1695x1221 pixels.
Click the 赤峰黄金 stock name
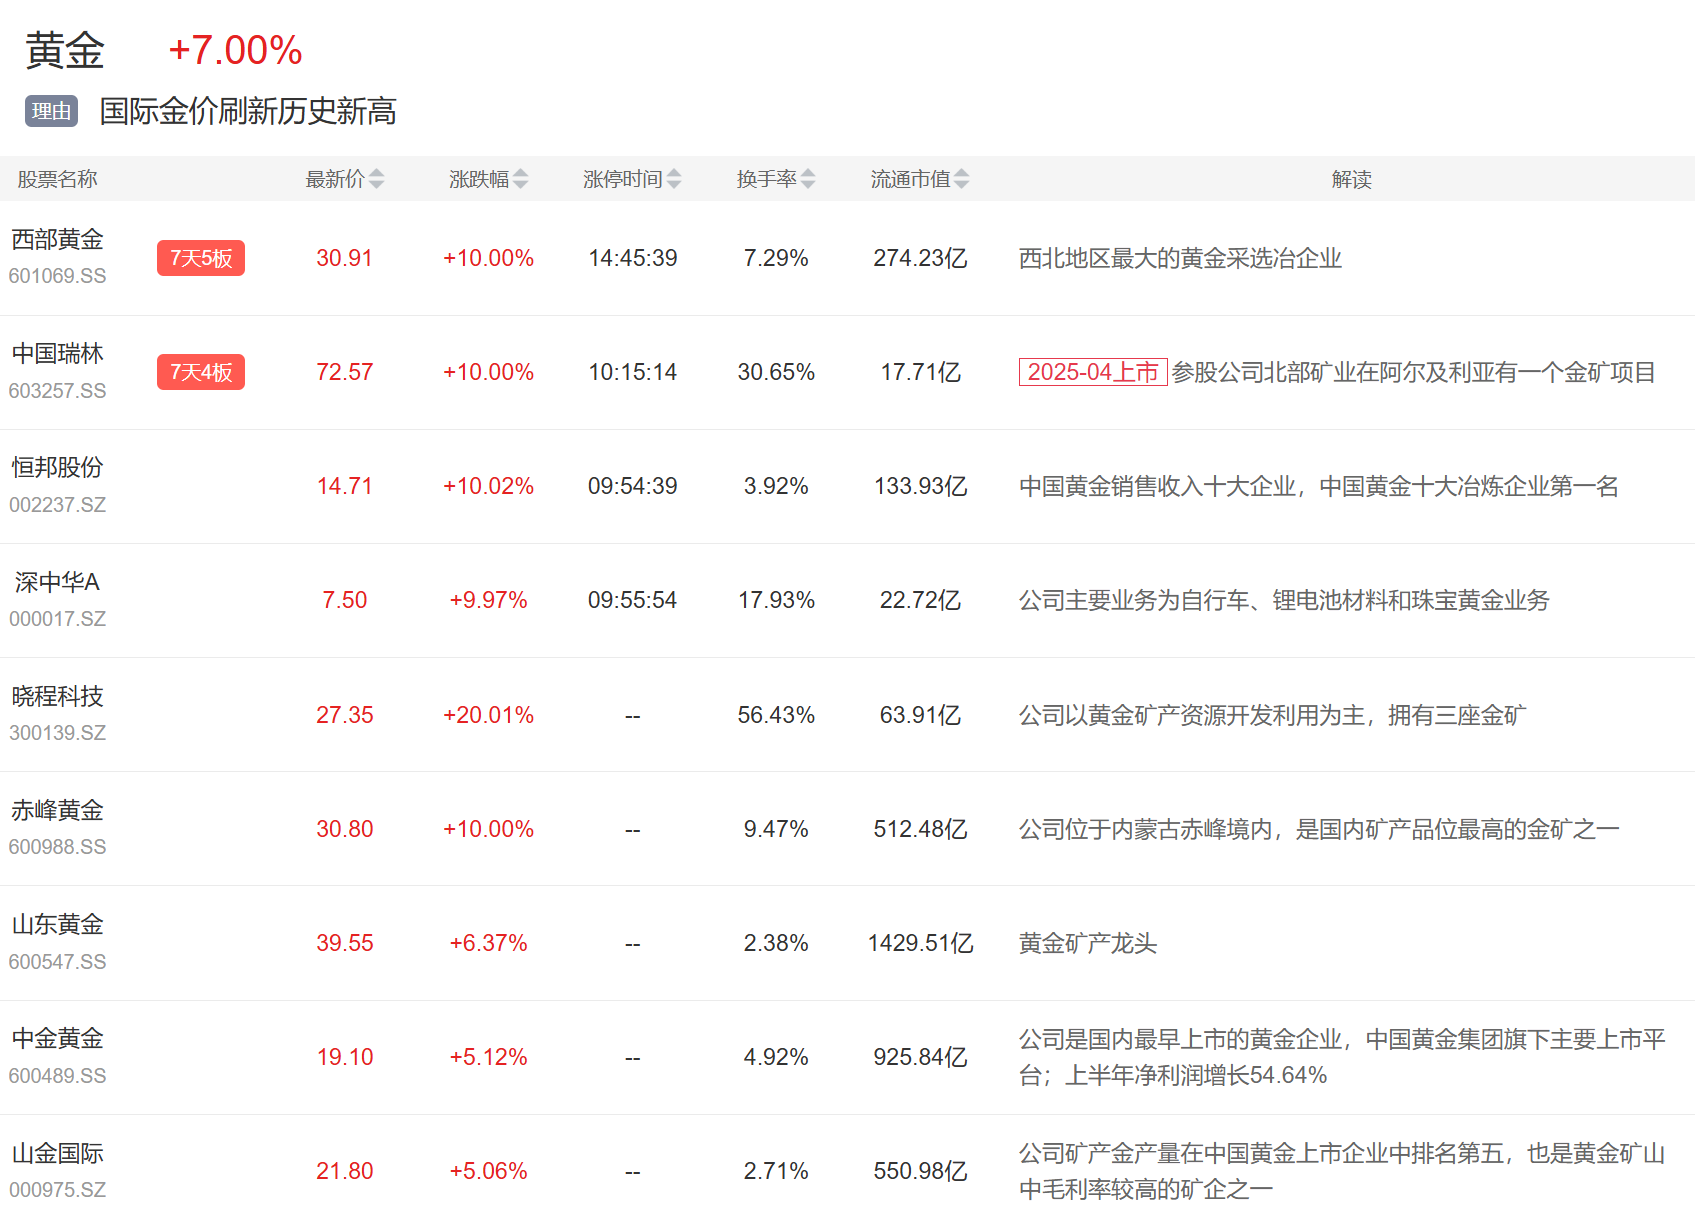58,810
